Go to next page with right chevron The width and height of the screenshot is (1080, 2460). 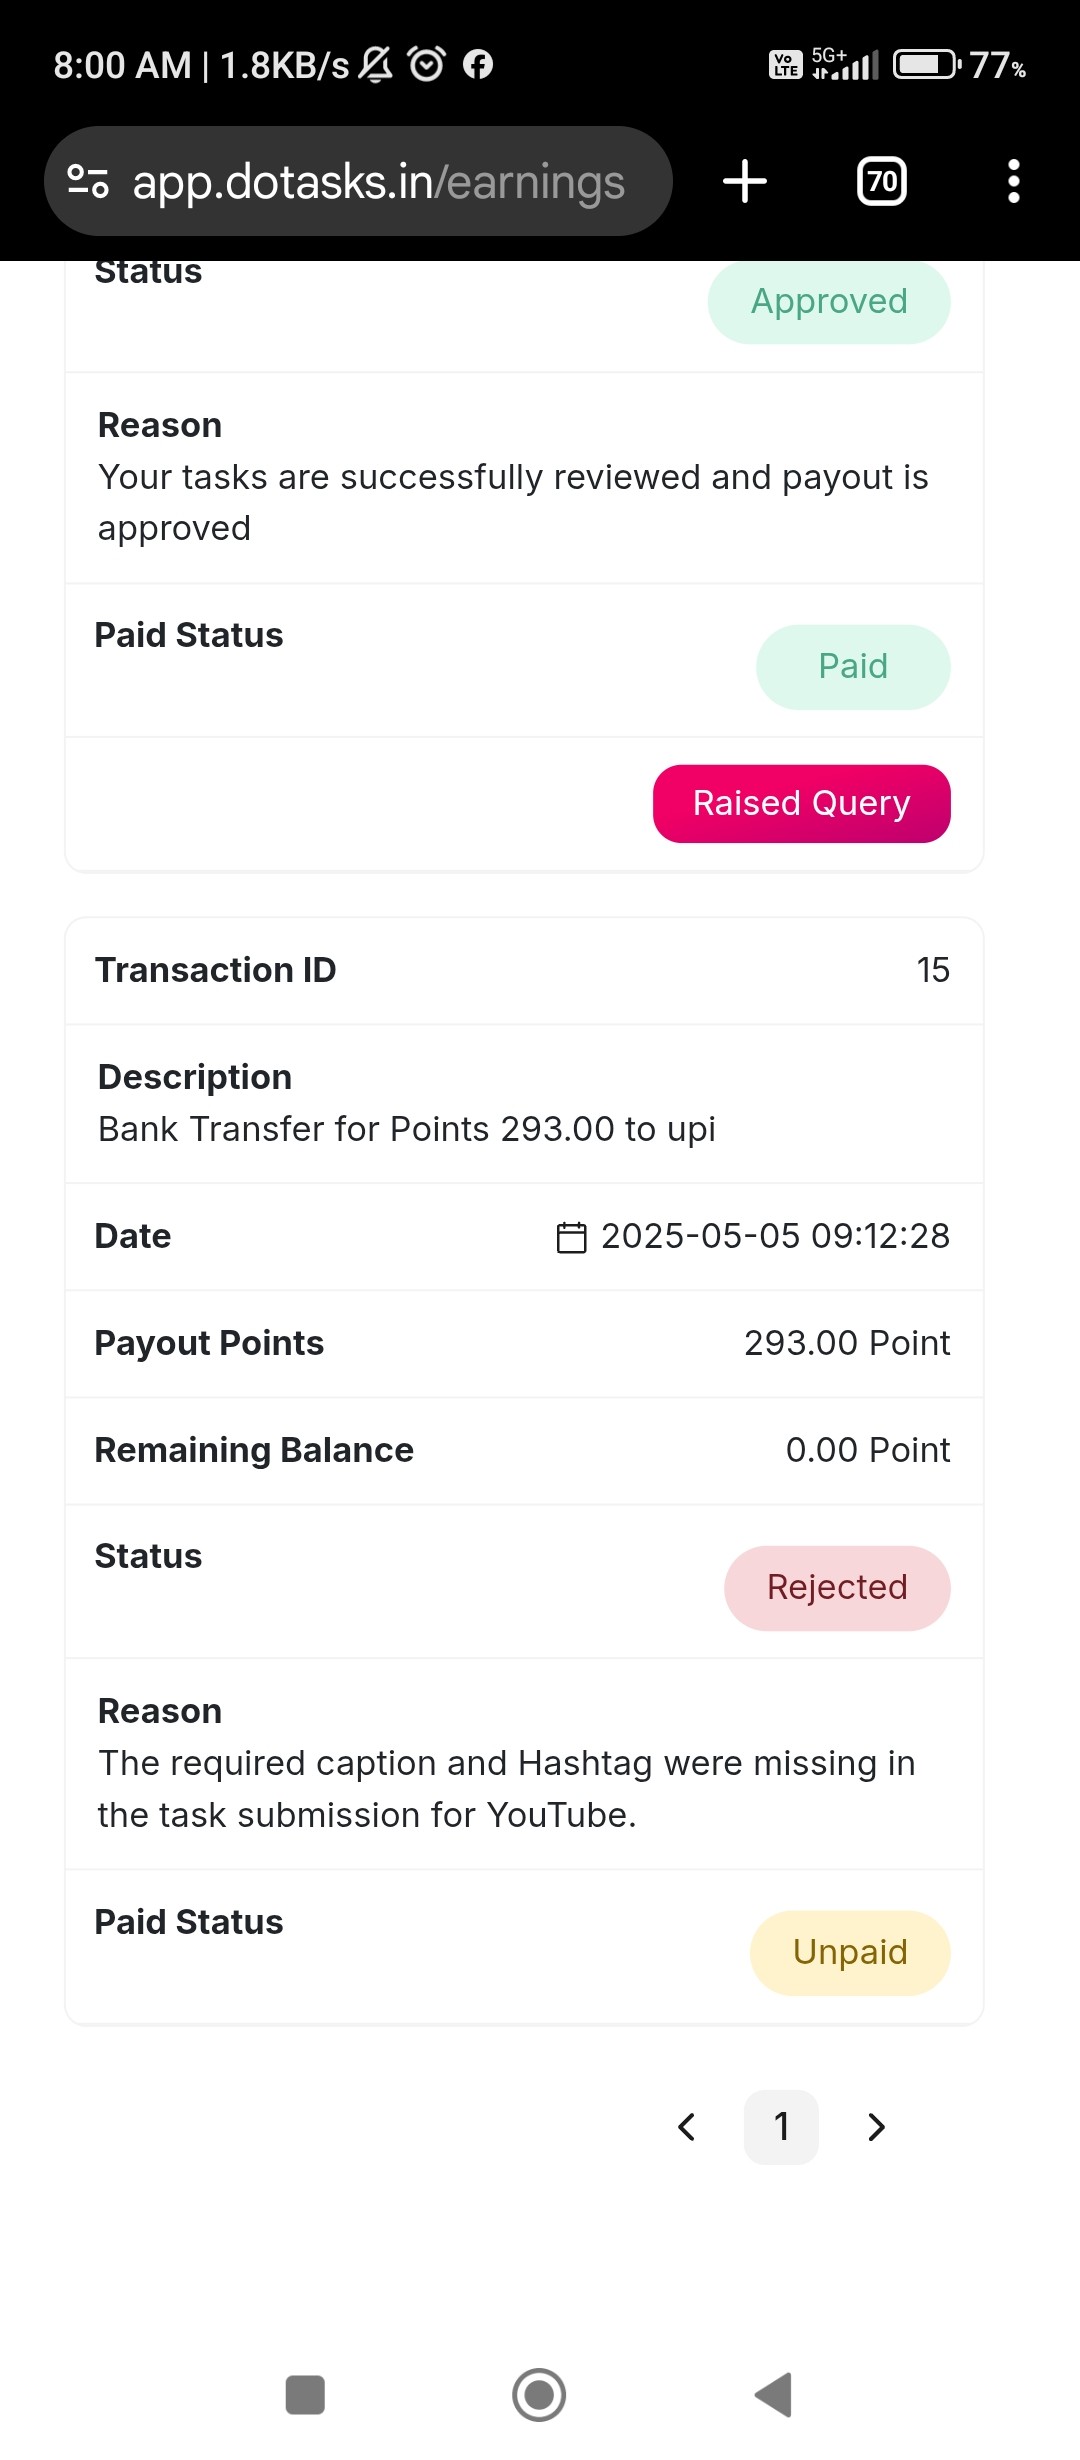(876, 2127)
